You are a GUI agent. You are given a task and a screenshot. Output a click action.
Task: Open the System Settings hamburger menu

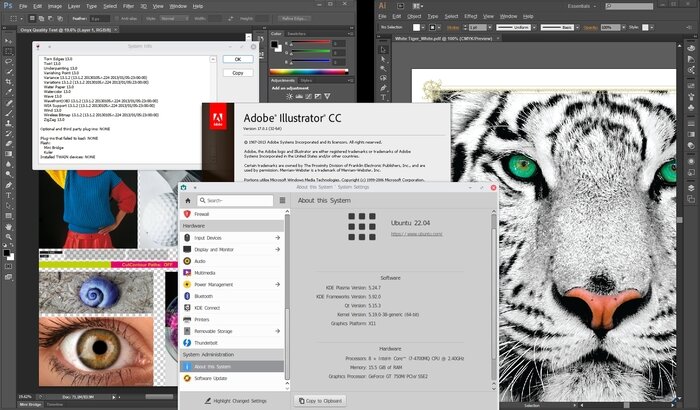click(282, 201)
